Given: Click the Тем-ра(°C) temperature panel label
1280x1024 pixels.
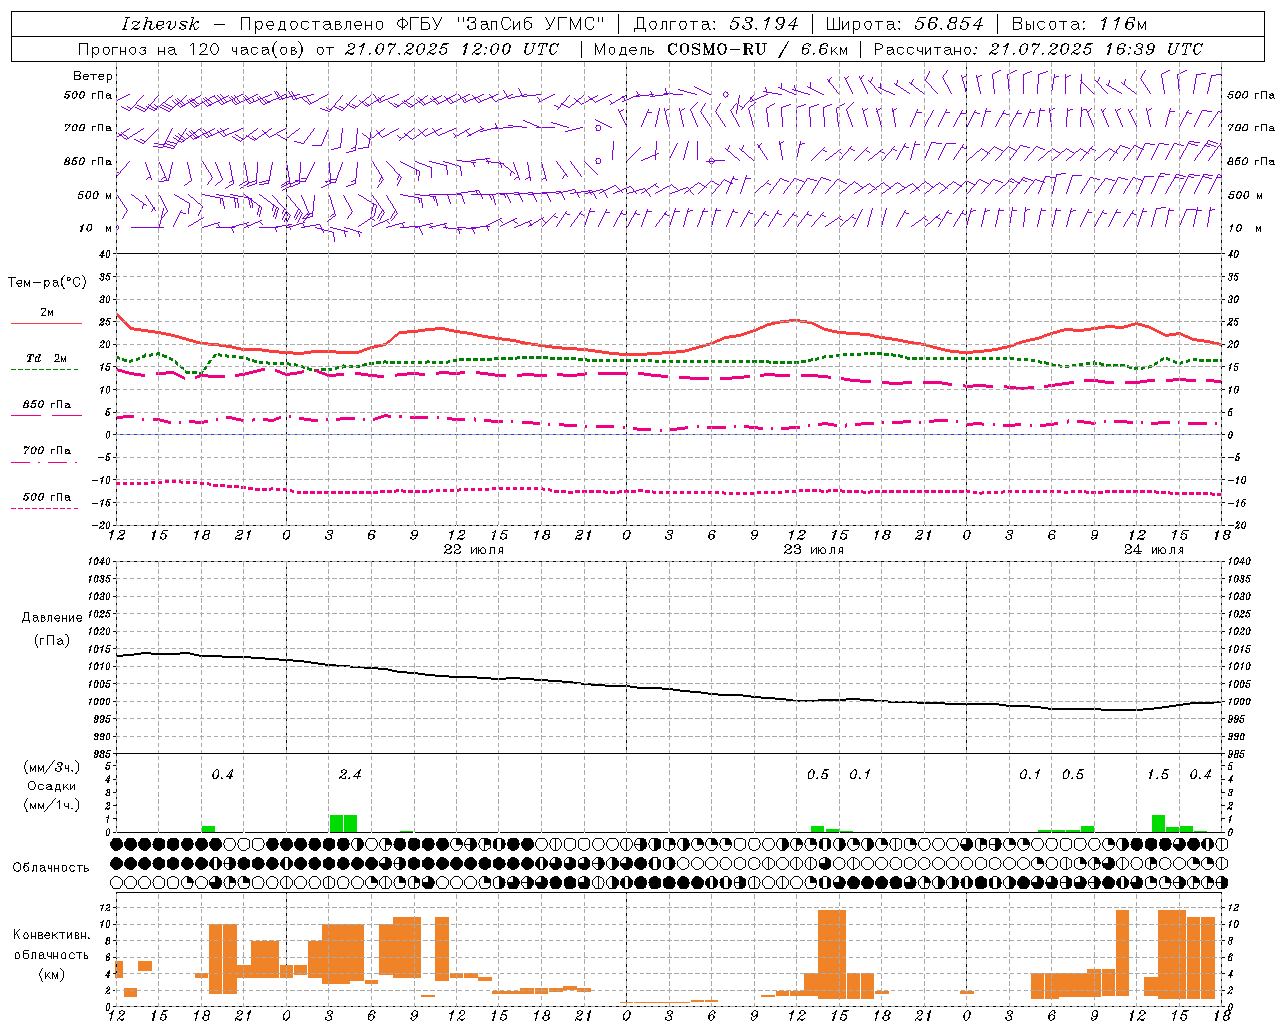Looking at the screenshot, I should pos(47,283).
